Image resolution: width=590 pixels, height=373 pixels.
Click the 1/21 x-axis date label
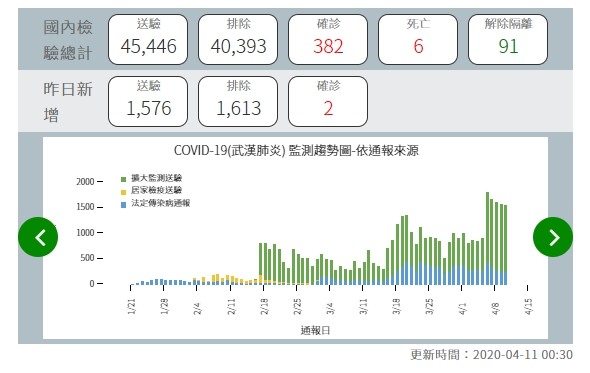click(132, 306)
